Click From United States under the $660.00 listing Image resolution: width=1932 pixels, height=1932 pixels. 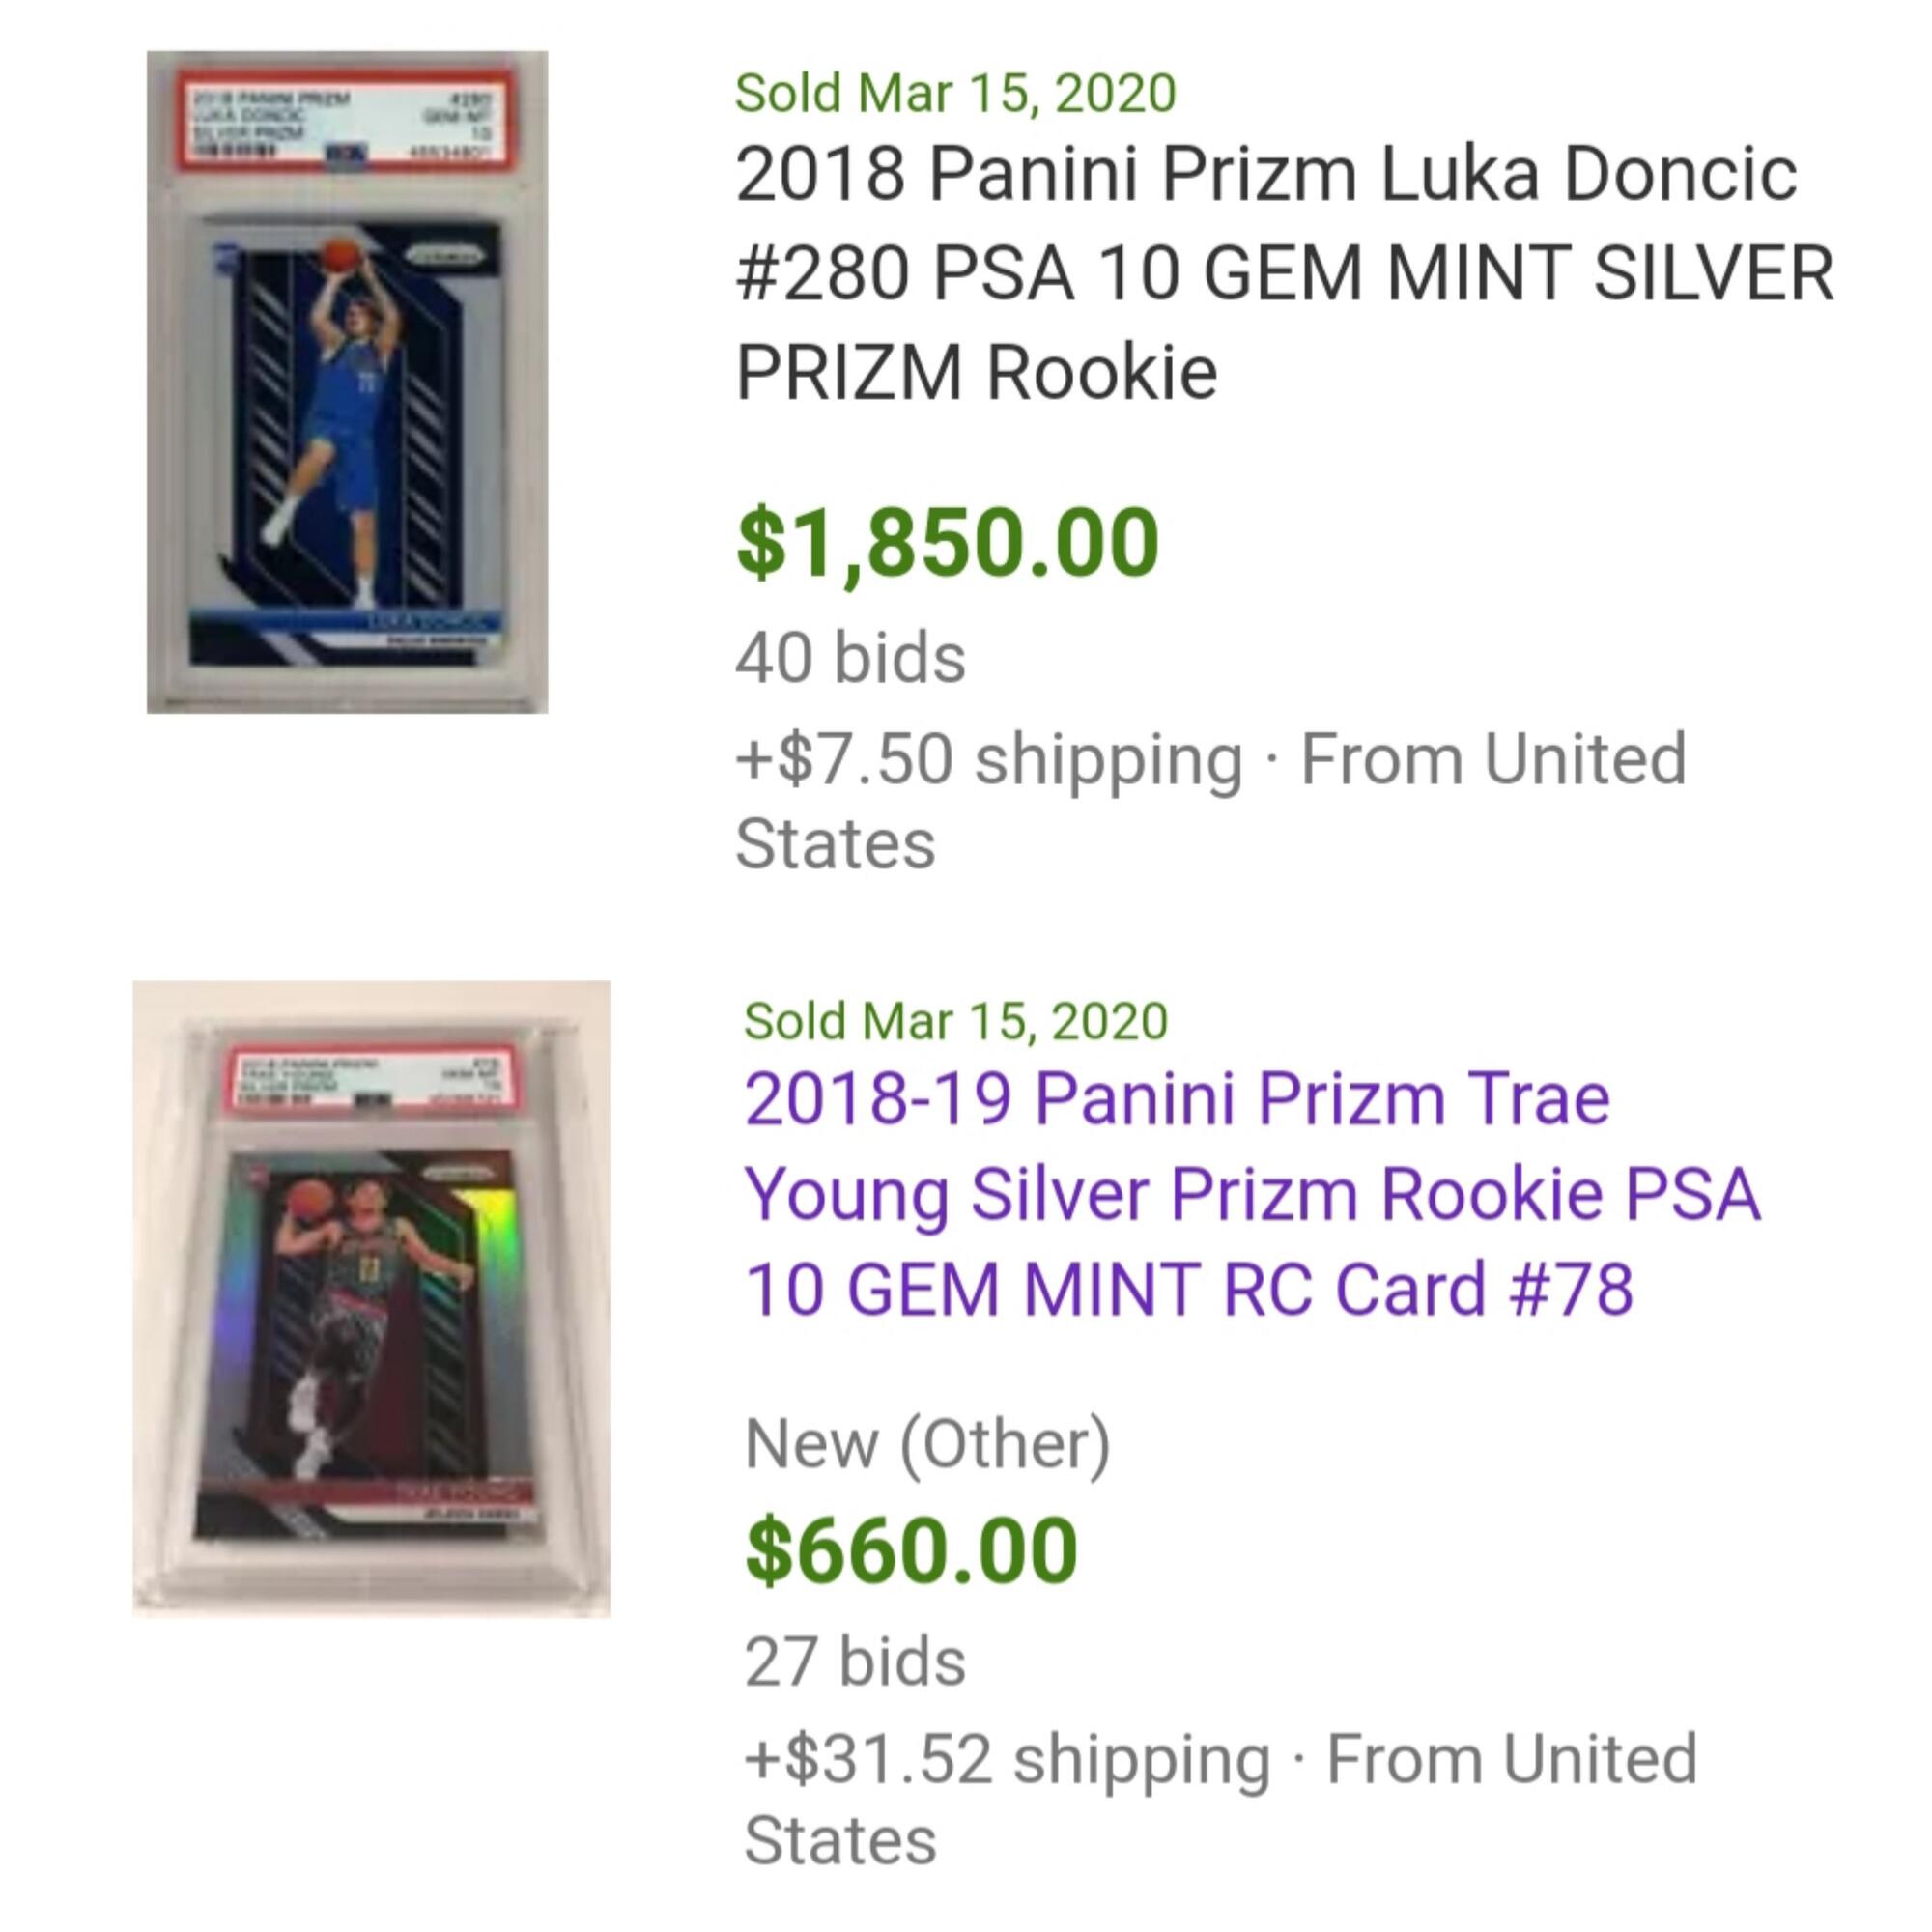pos(1511,1760)
